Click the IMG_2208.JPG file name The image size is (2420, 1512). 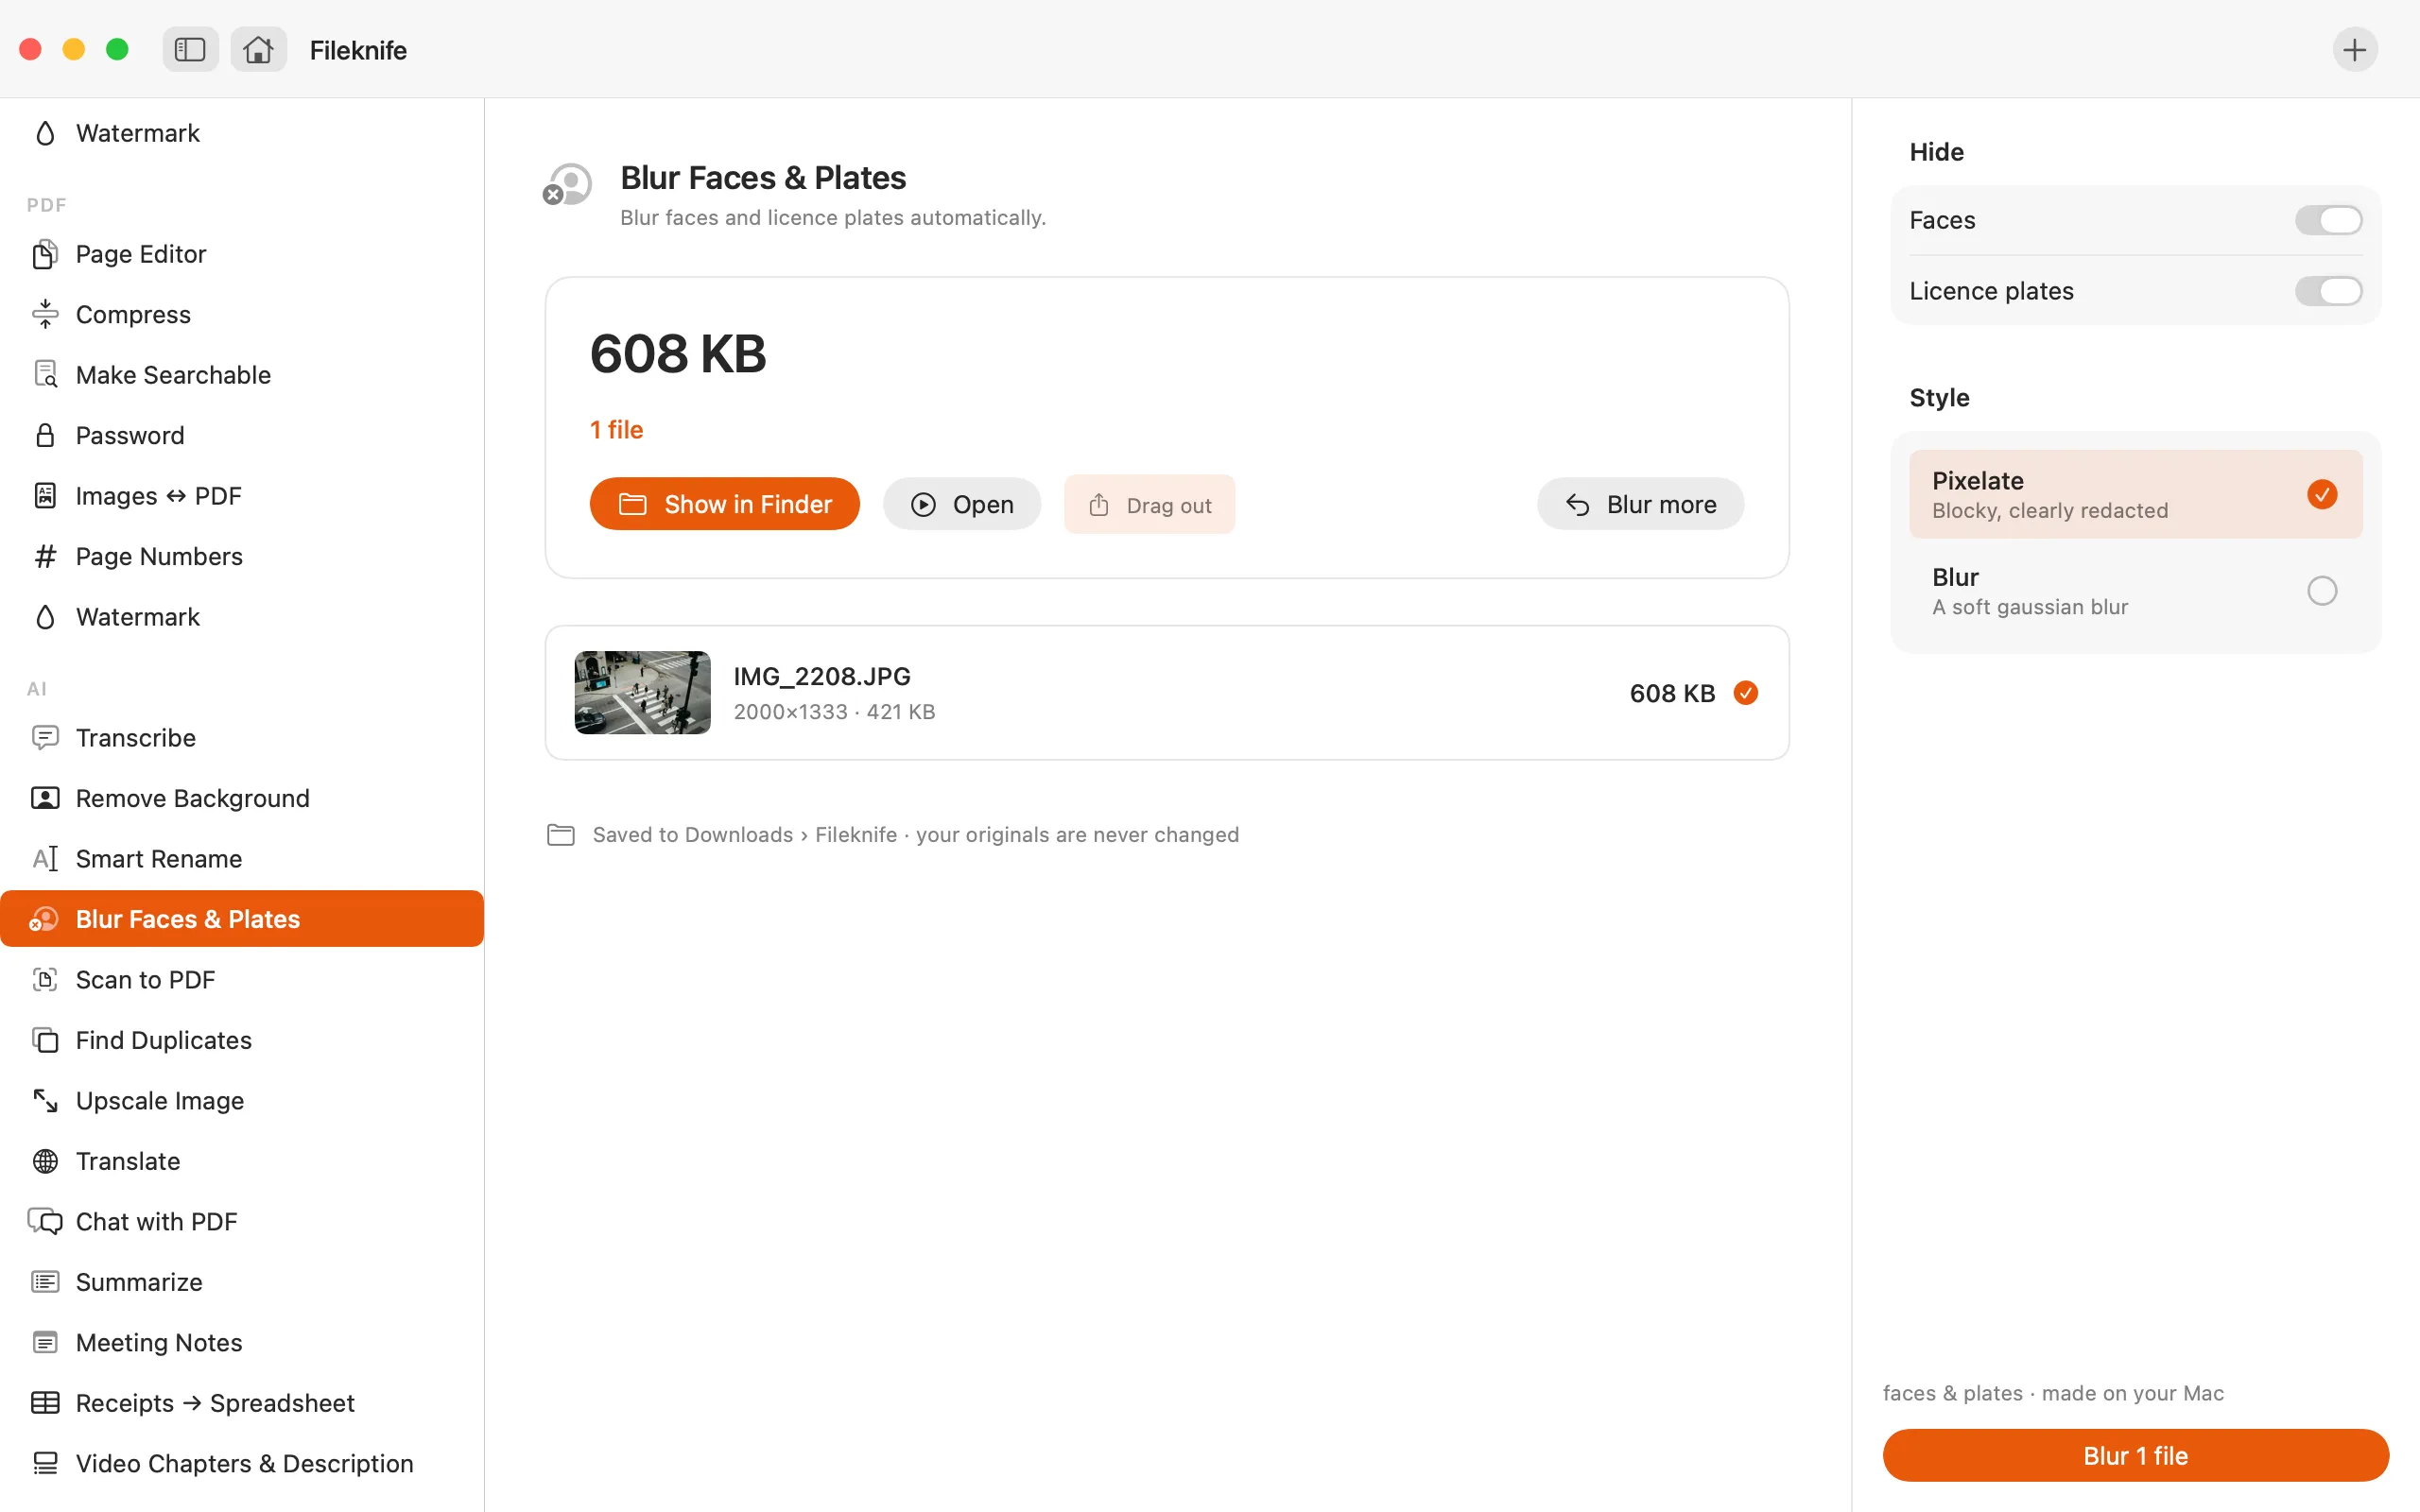tap(822, 677)
